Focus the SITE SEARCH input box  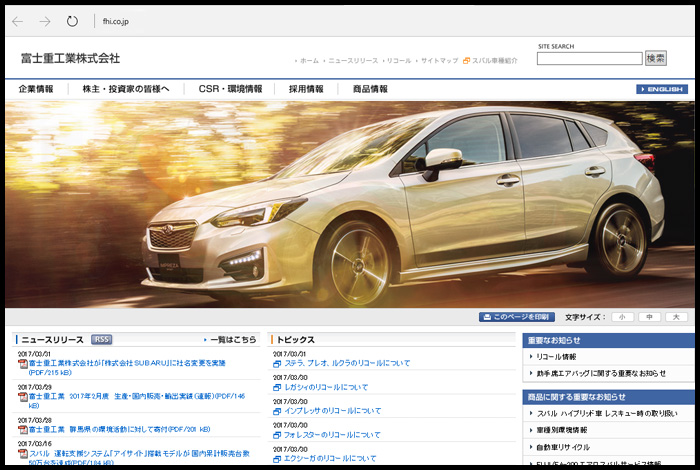point(589,58)
